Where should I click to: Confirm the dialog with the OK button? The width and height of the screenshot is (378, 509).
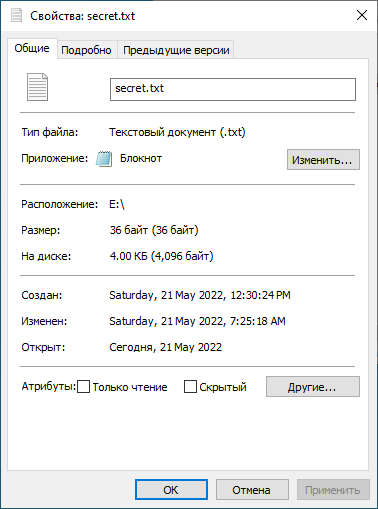171,490
